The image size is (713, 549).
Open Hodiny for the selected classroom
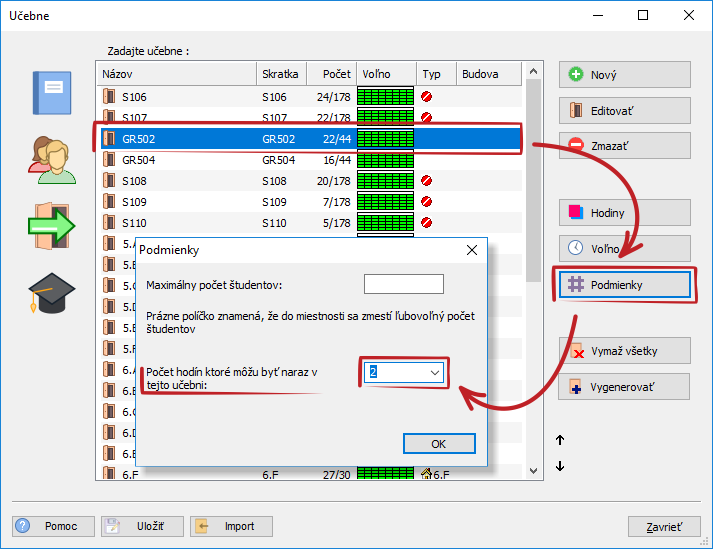pos(624,213)
